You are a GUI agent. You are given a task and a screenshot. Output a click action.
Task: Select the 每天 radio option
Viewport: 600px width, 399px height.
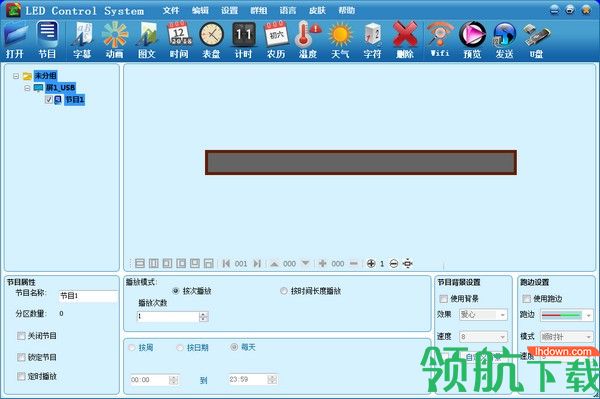(x=234, y=347)
